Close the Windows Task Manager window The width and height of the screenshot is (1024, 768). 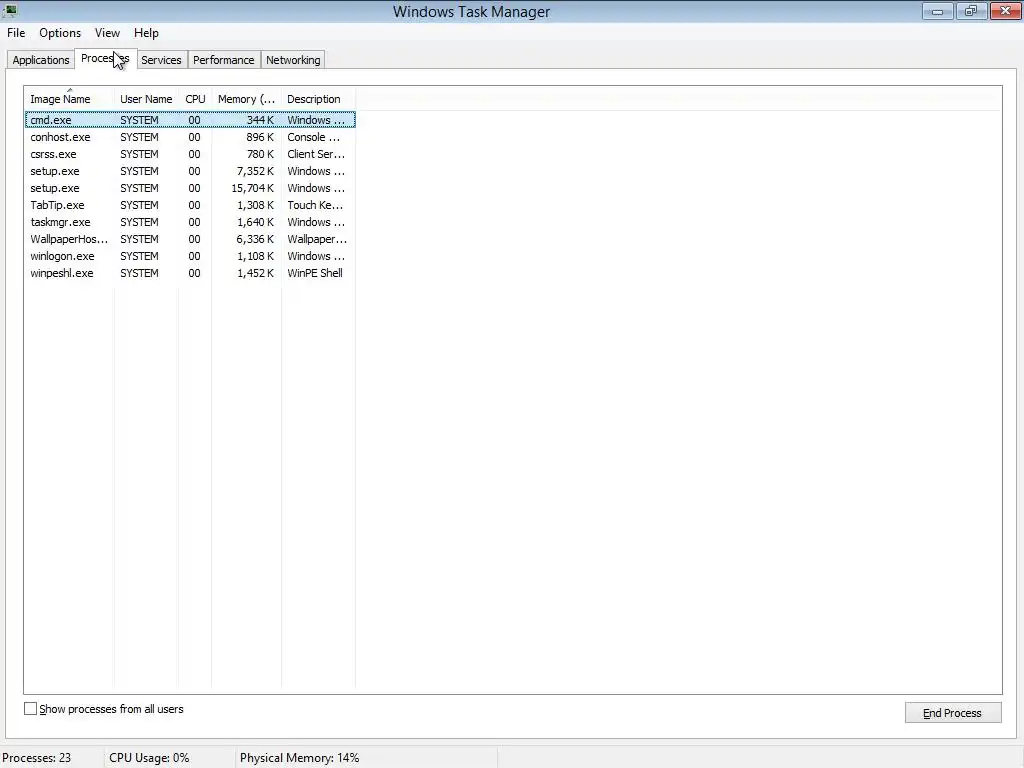tap(1006, 11)
